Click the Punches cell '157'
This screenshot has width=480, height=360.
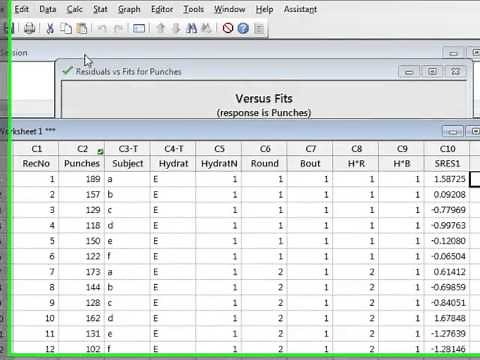82,195
